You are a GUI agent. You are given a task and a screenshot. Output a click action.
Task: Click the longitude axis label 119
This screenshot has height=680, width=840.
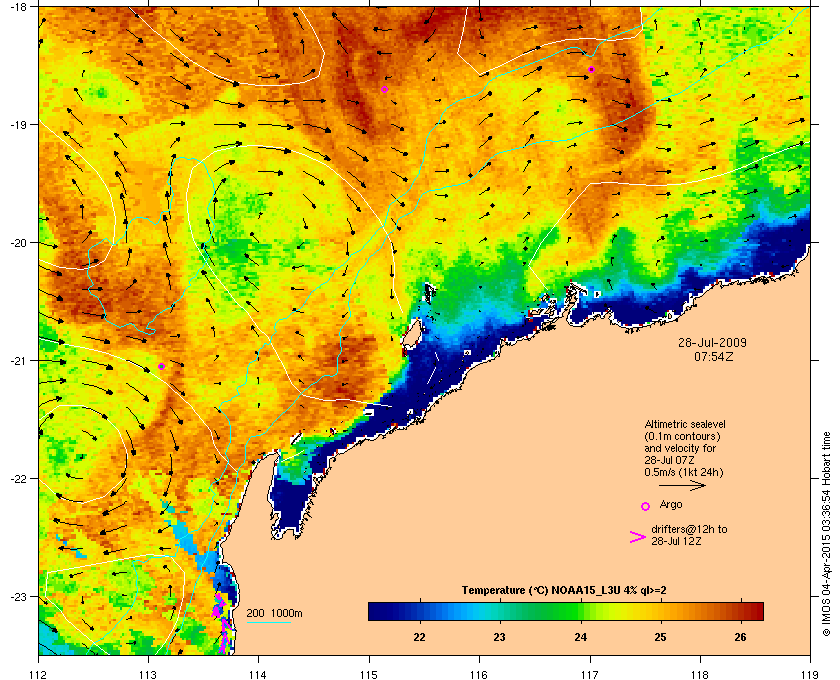[810, 674]
